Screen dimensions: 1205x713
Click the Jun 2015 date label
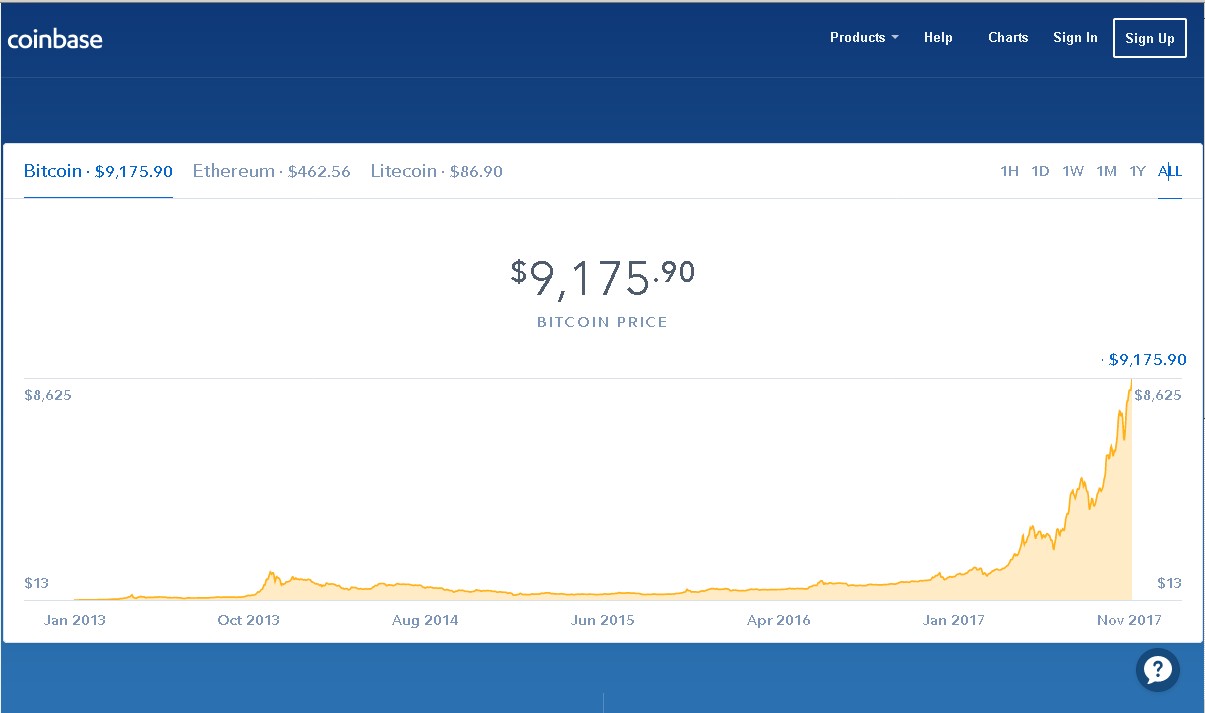point(602,620)
